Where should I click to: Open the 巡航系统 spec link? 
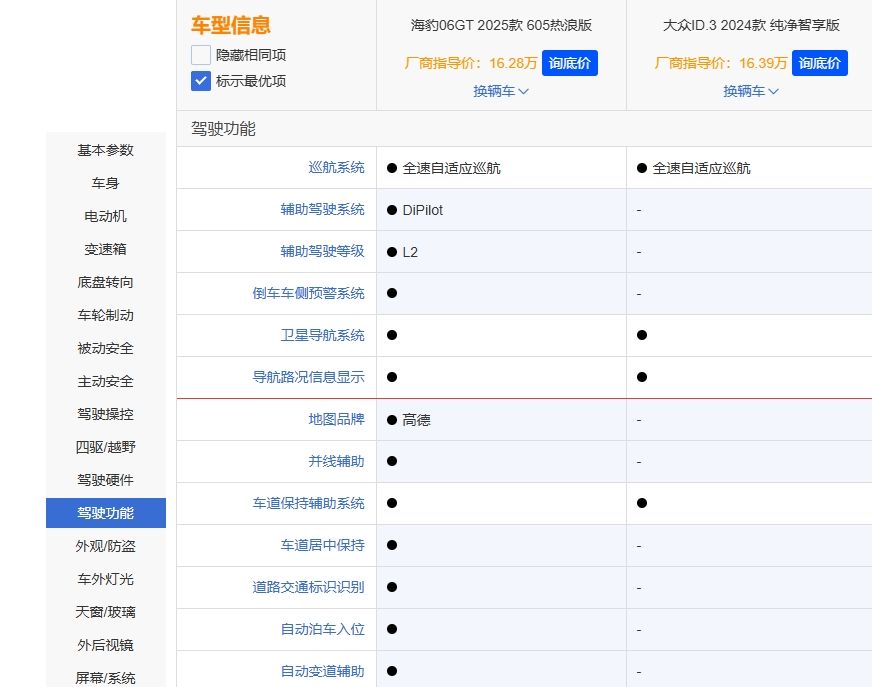click(x=337, y=167)
